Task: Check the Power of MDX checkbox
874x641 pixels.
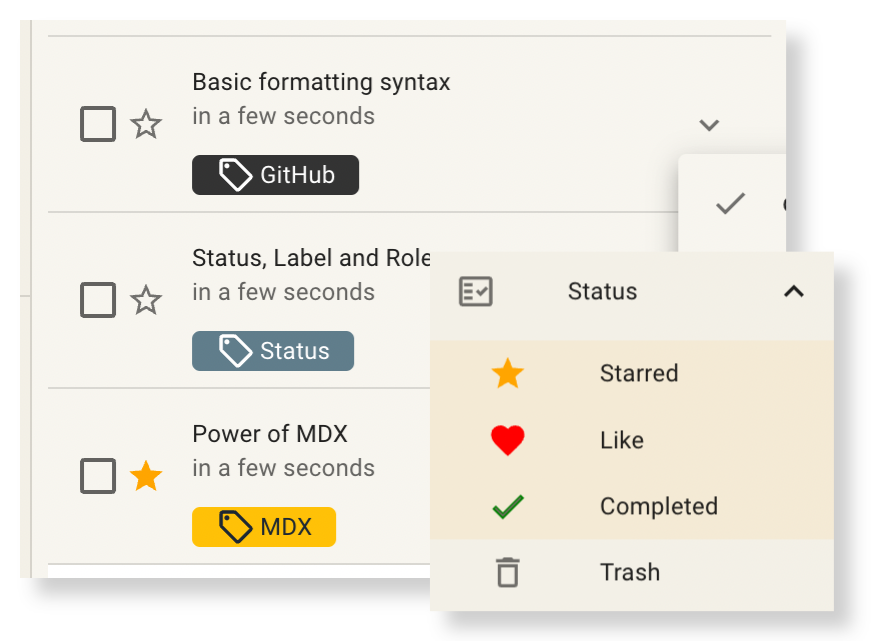Action: (98, 476)
